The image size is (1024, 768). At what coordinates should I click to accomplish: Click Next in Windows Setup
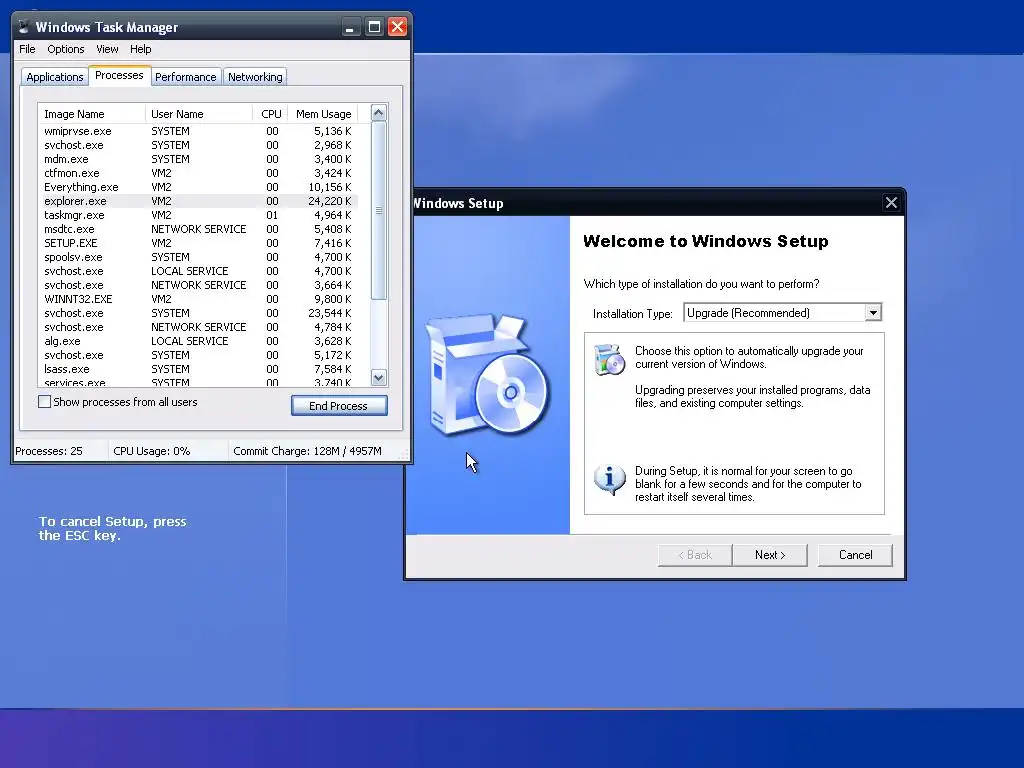pyautogui.click(x=769, y=555)
